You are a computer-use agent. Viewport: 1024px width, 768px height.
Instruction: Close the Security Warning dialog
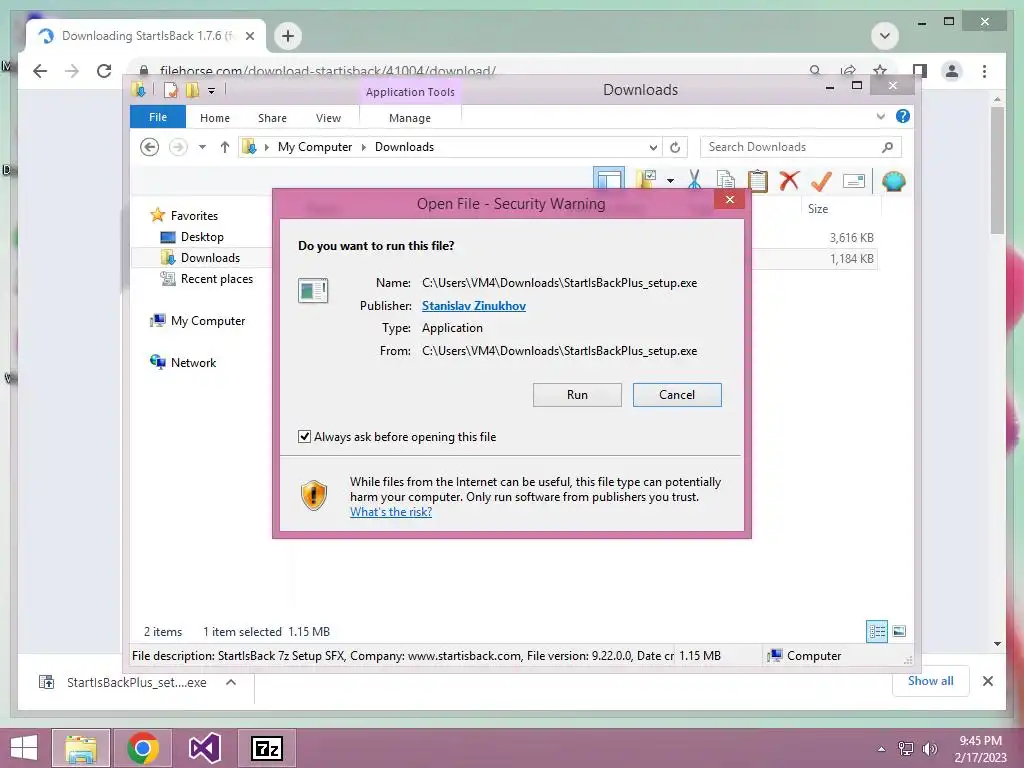[x=729, y=200]
